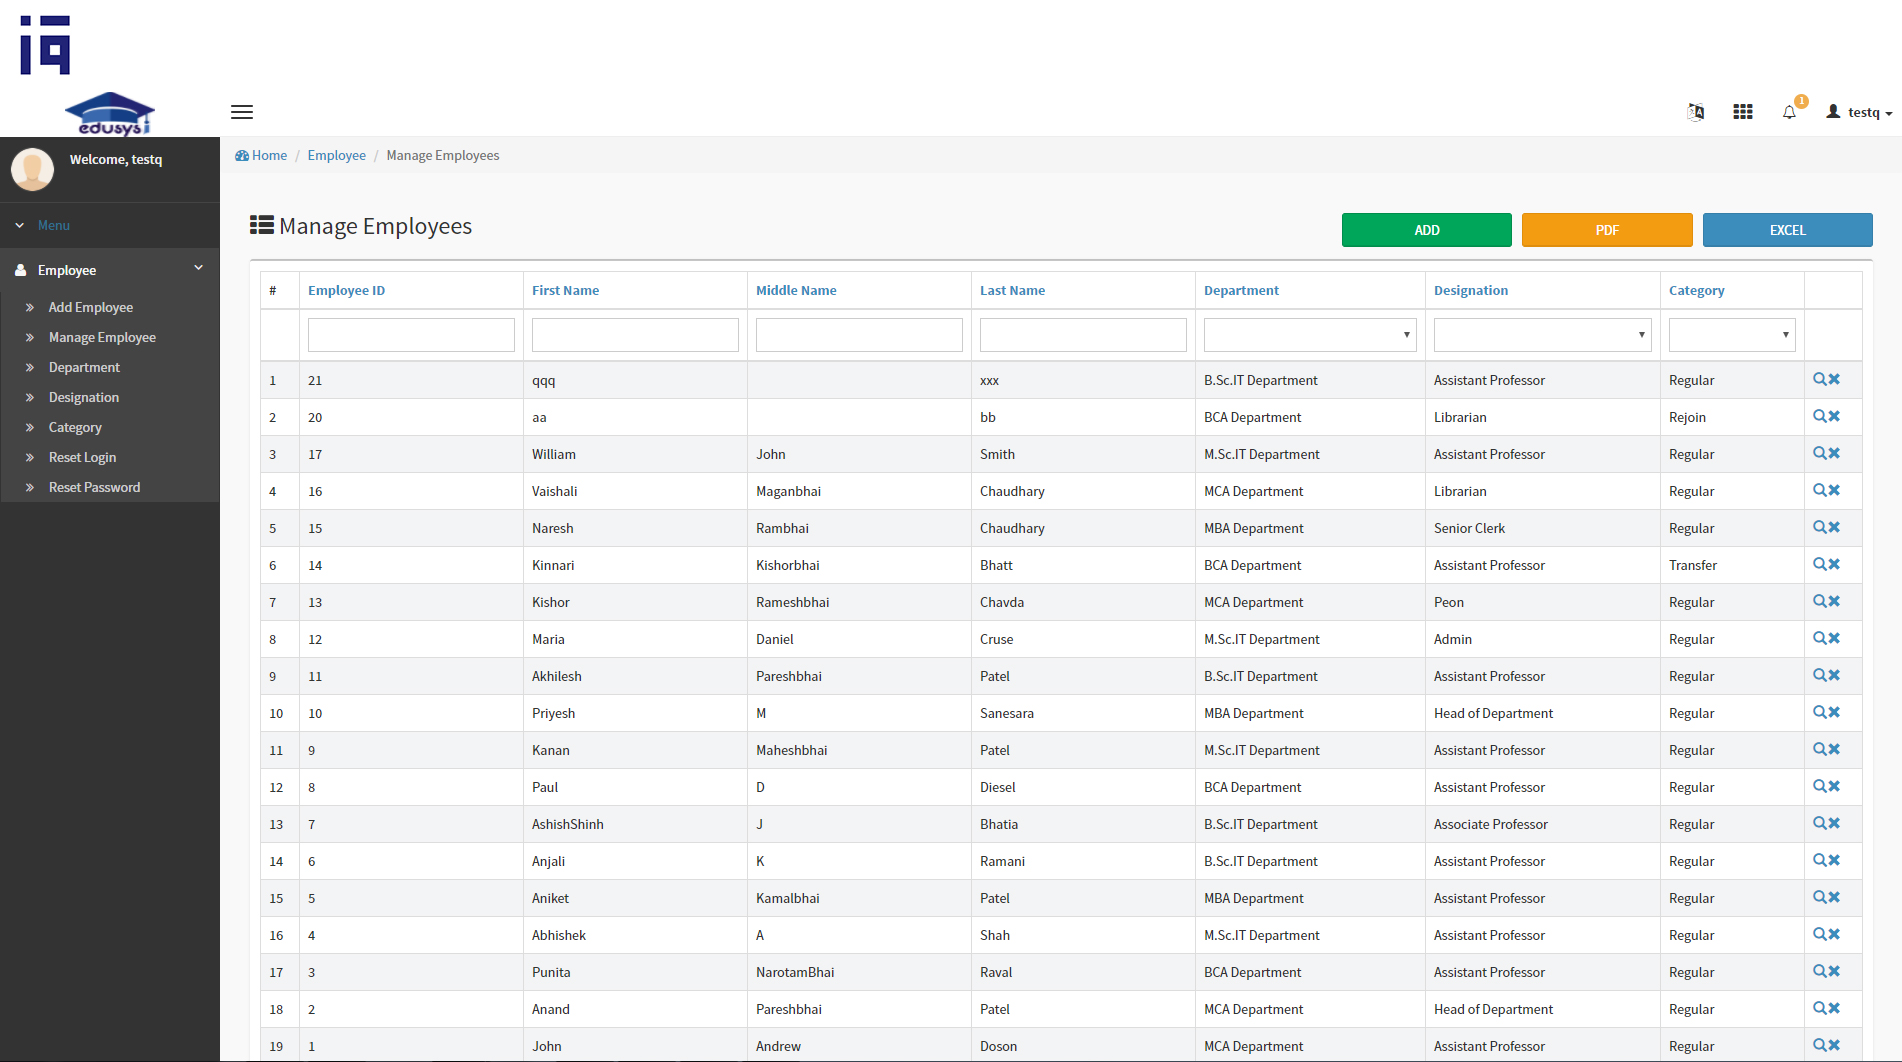Open Reset Login in sidebar
This screenshot has height=1062, width=1902.
(x=82, y=457)
